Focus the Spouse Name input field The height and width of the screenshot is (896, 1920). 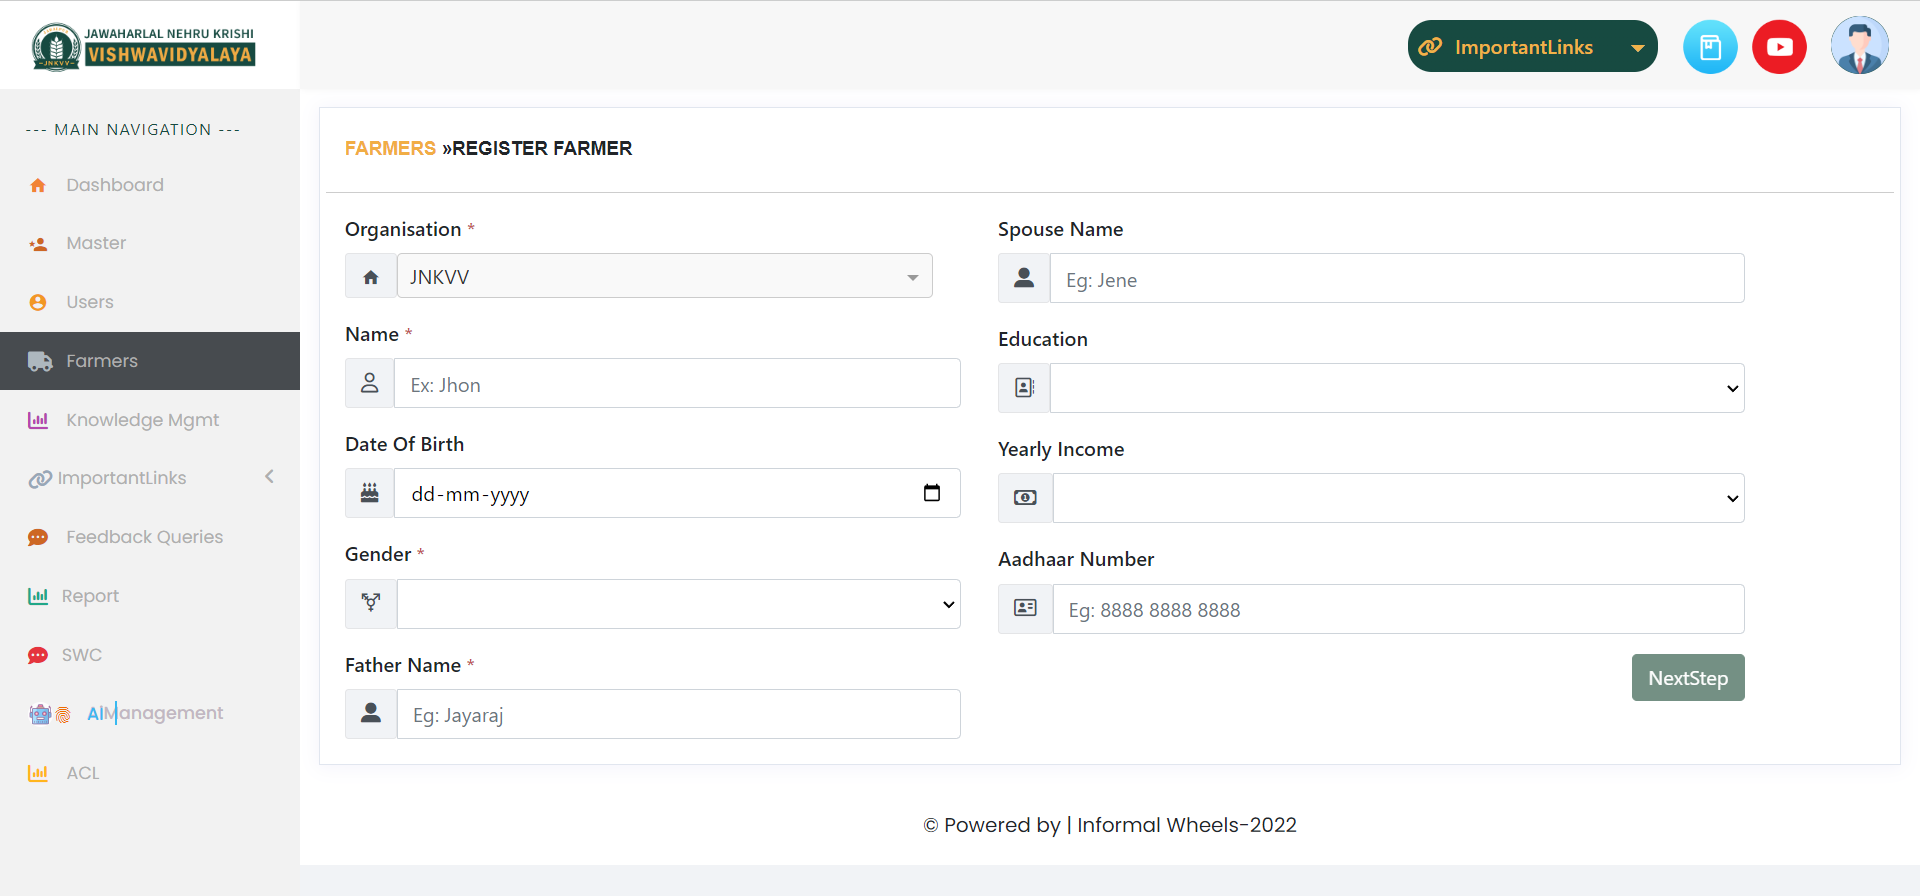click(1397, 278)
